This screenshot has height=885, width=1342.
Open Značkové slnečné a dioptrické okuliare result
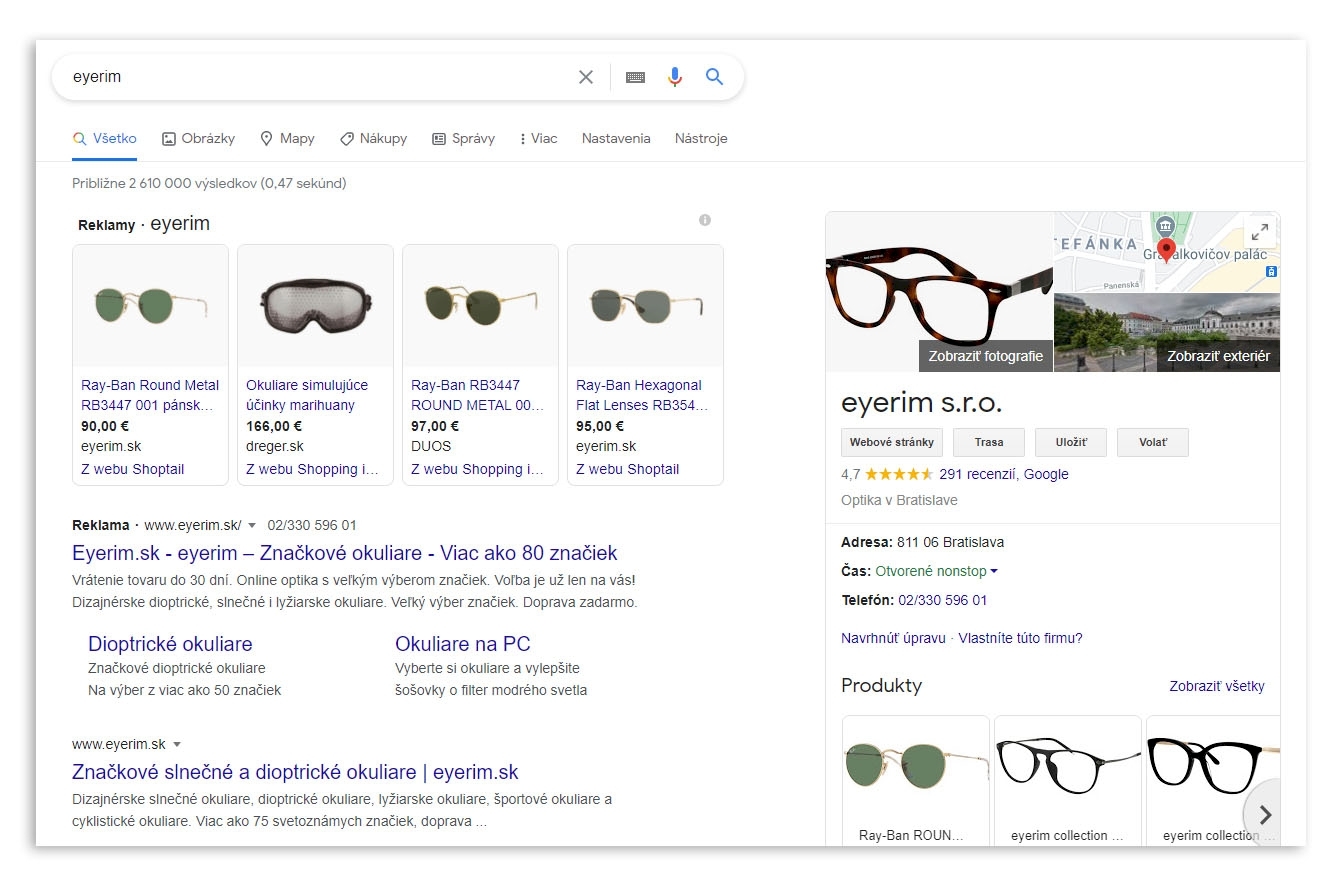[x=295, y=772]
